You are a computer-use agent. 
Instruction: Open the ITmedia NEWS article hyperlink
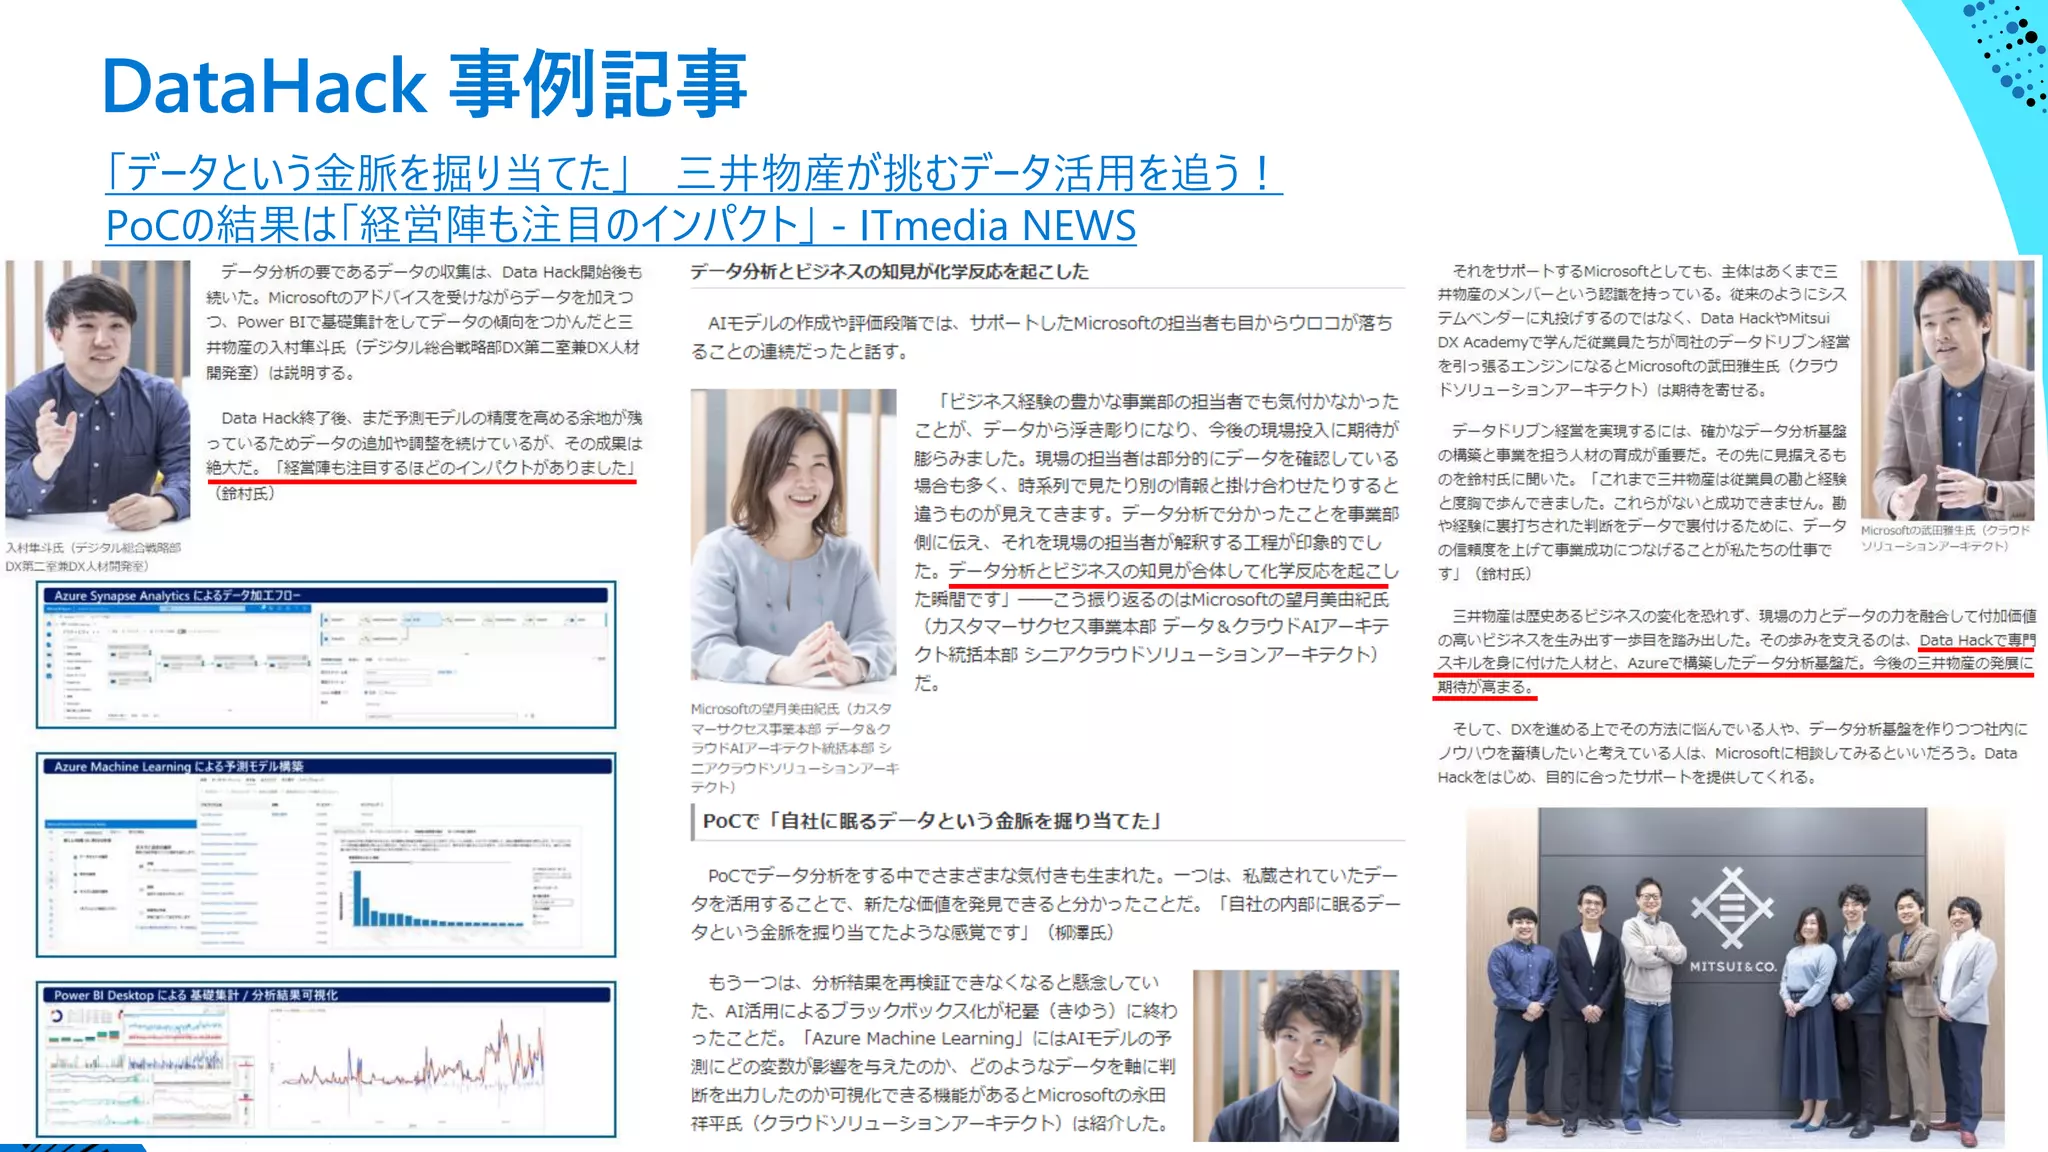(694, 199)
